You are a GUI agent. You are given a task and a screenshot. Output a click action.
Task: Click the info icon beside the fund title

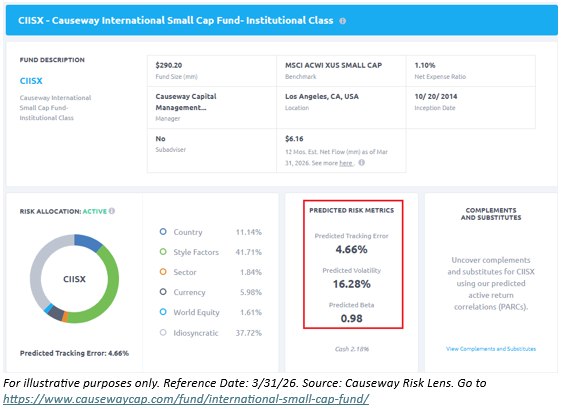[342, 21]
